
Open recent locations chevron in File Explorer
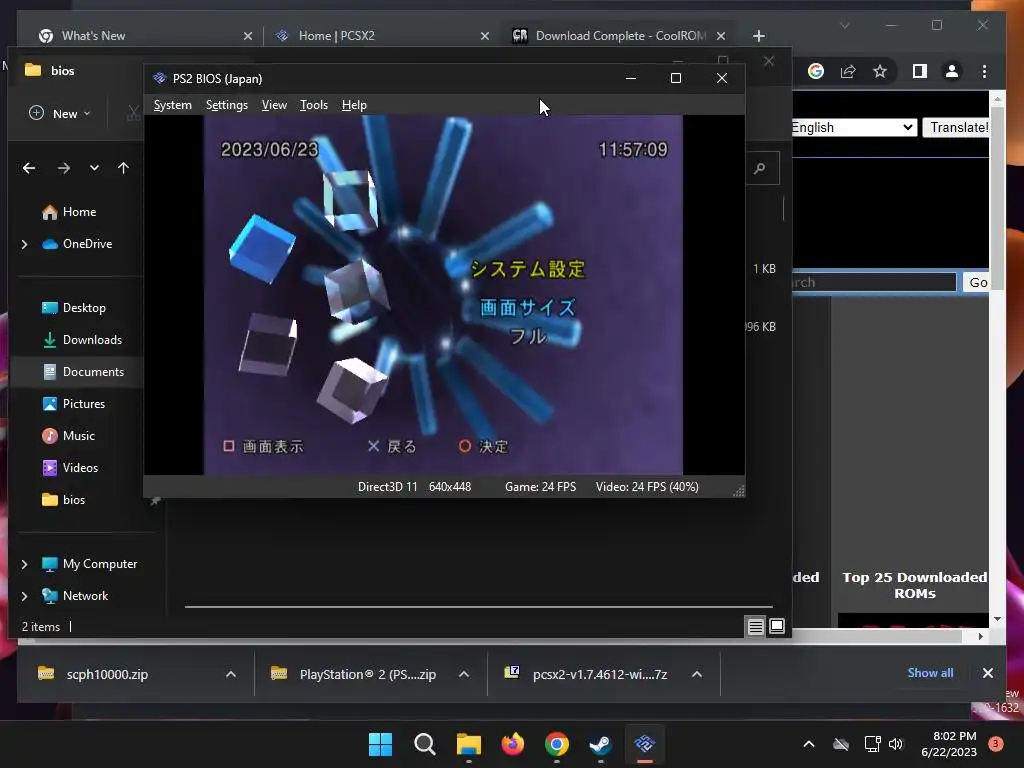tap(95, 168)
